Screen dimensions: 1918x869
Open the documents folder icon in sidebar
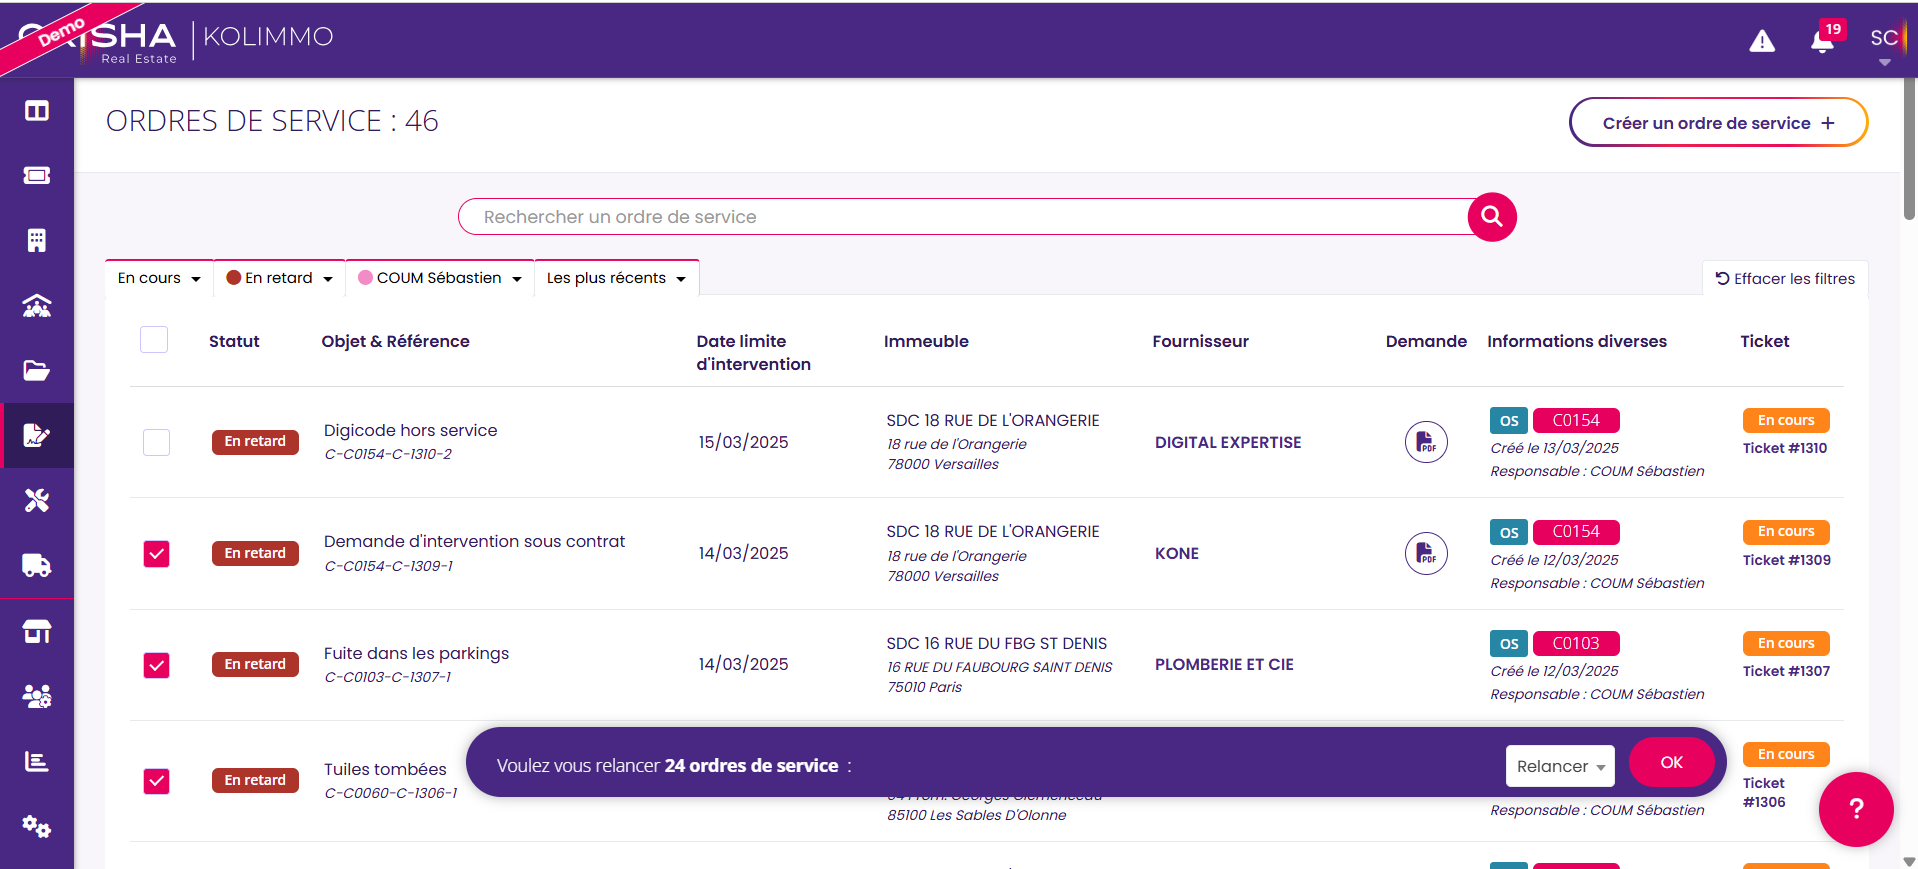[x=37, y=371]
